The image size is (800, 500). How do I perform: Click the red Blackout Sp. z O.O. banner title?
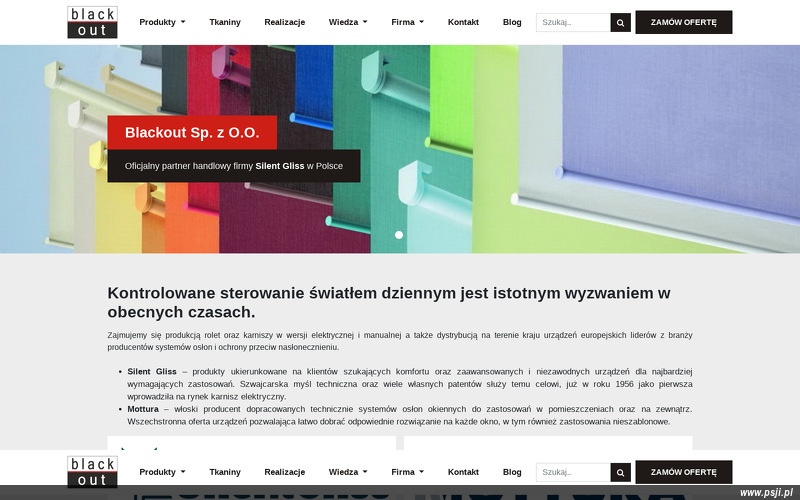[192, 133]
